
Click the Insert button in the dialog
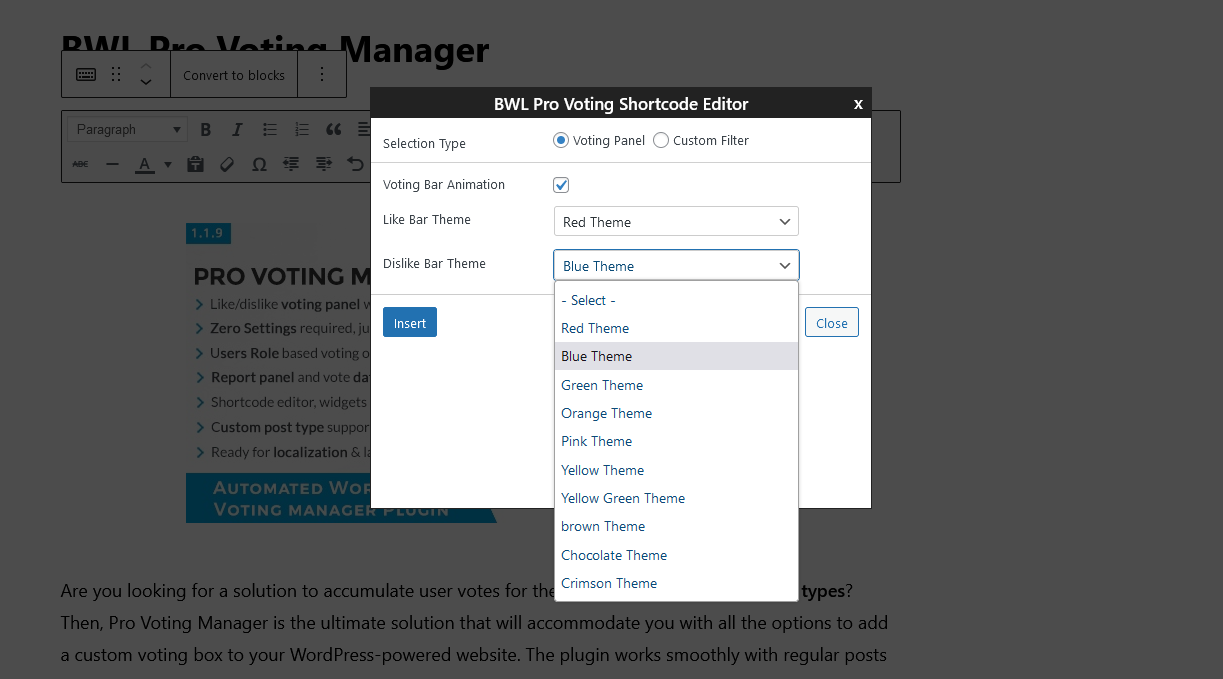click(x=409, y=322)
